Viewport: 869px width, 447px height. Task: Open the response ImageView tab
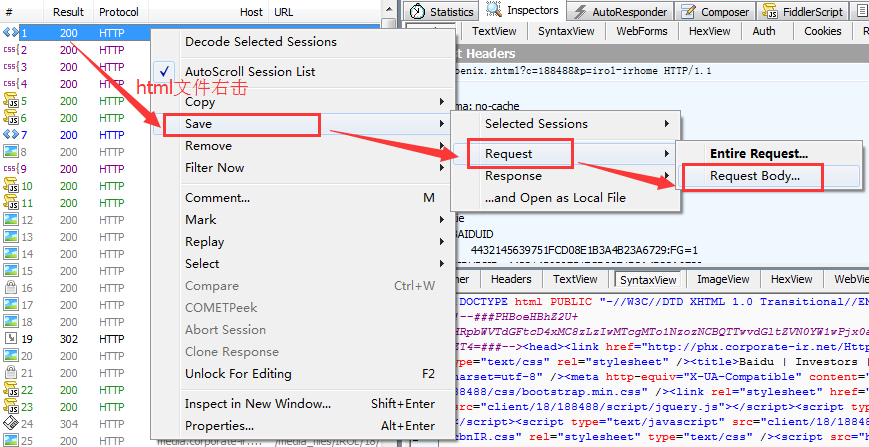click(723, 279)
